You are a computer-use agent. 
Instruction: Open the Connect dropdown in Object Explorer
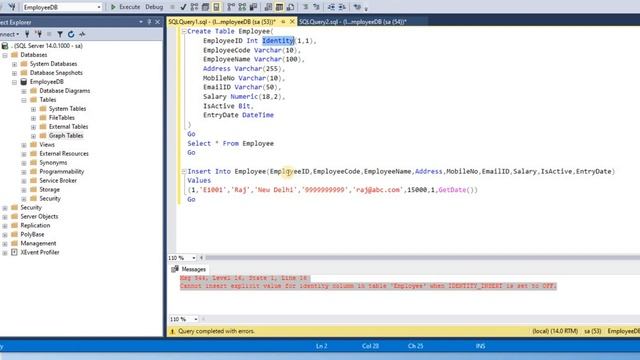tap(9, 34)
